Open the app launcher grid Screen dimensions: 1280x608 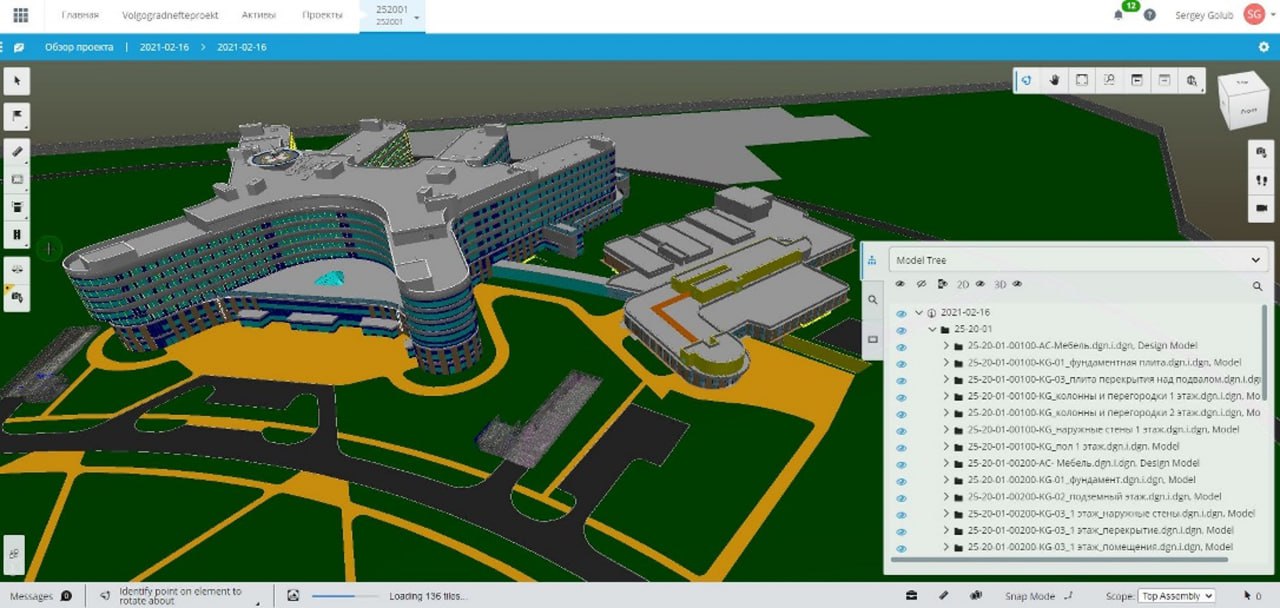click(x=20, y=15)
